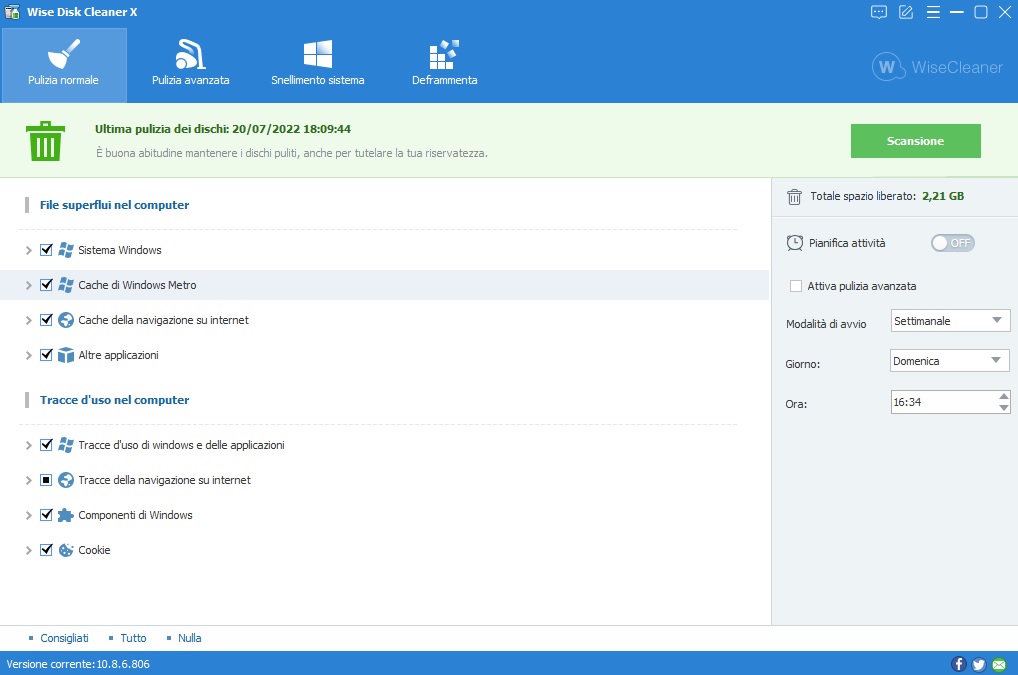The height and width of the screenshot is (675, 1018).
Task: Uncheck Cache di Windows Metro checkbox
Action: [x=46, y=285]
